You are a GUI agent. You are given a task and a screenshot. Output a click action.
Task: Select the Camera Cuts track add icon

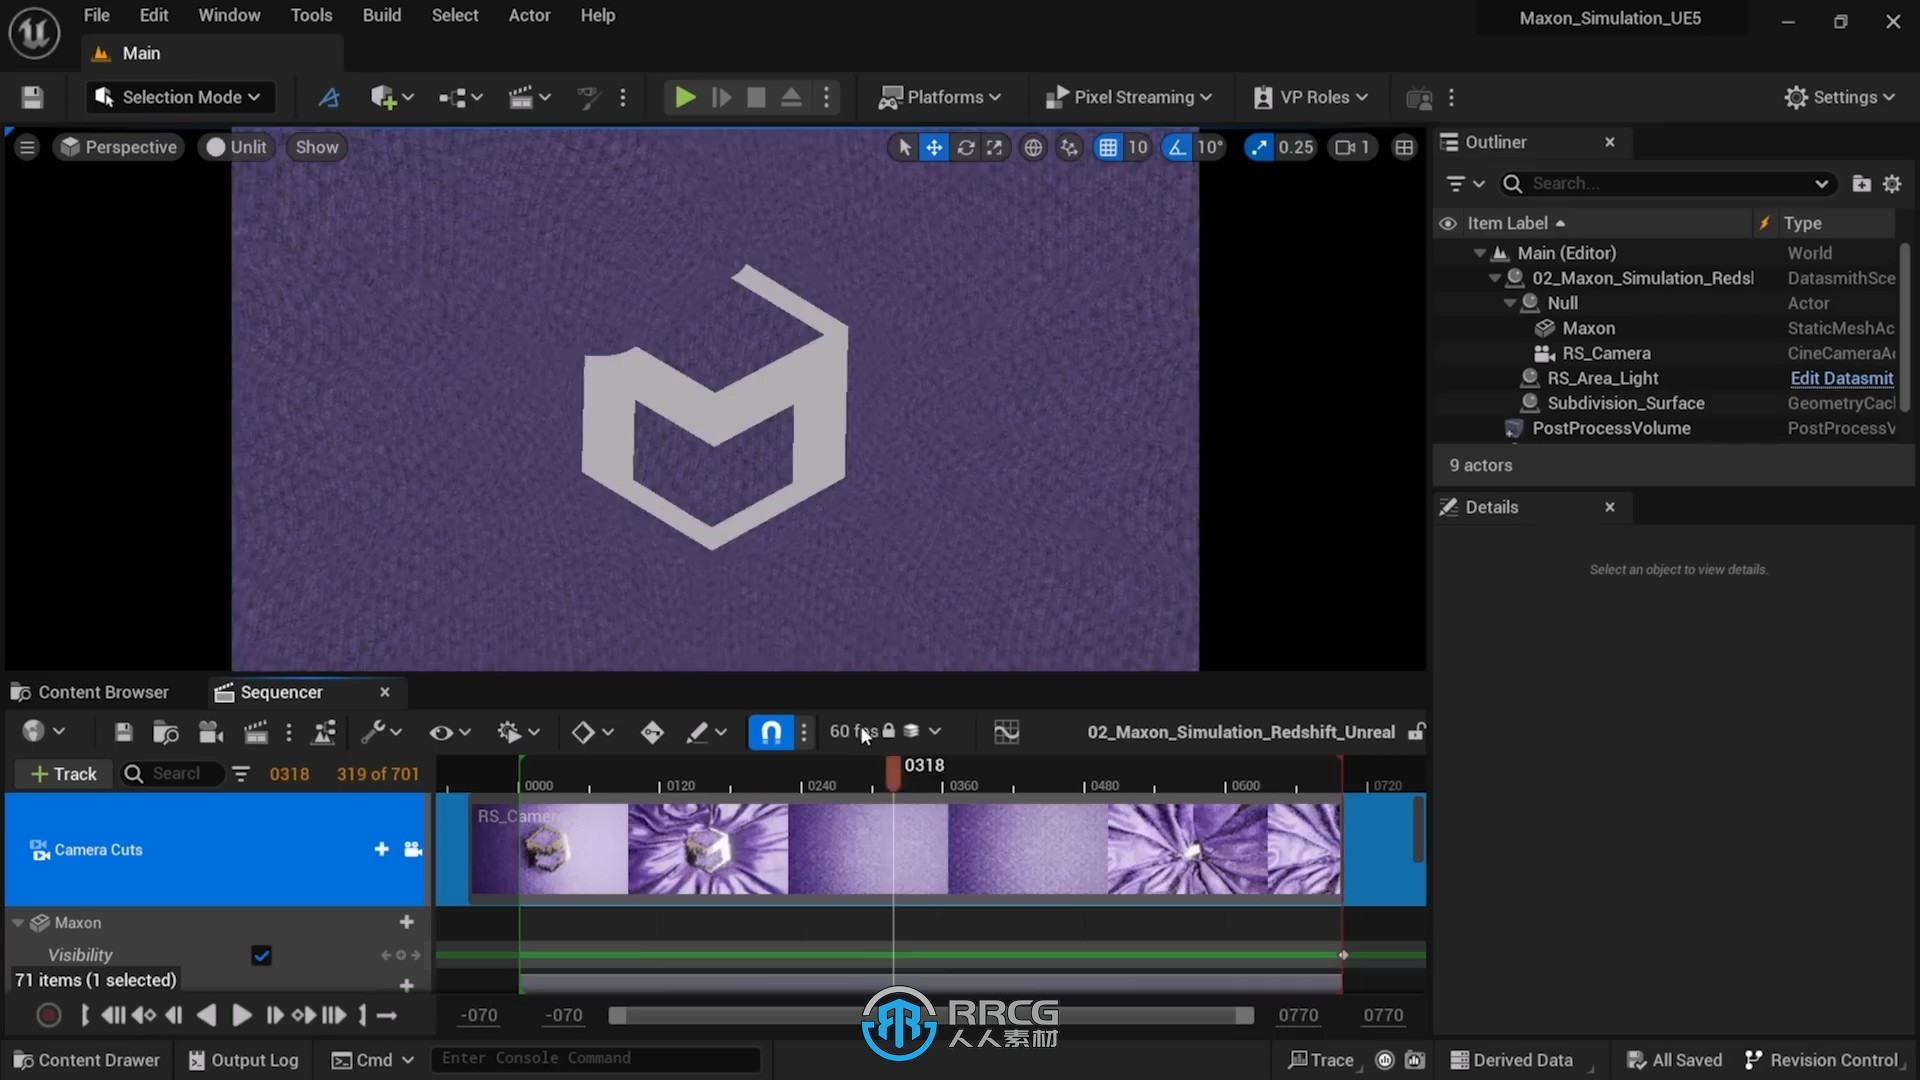pyautogui.click(x=380, y=848)
